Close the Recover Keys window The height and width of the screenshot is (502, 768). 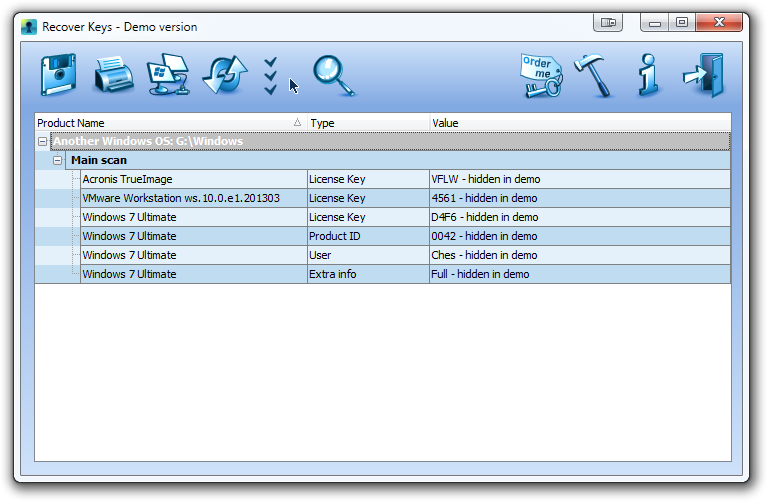[719, 23]
